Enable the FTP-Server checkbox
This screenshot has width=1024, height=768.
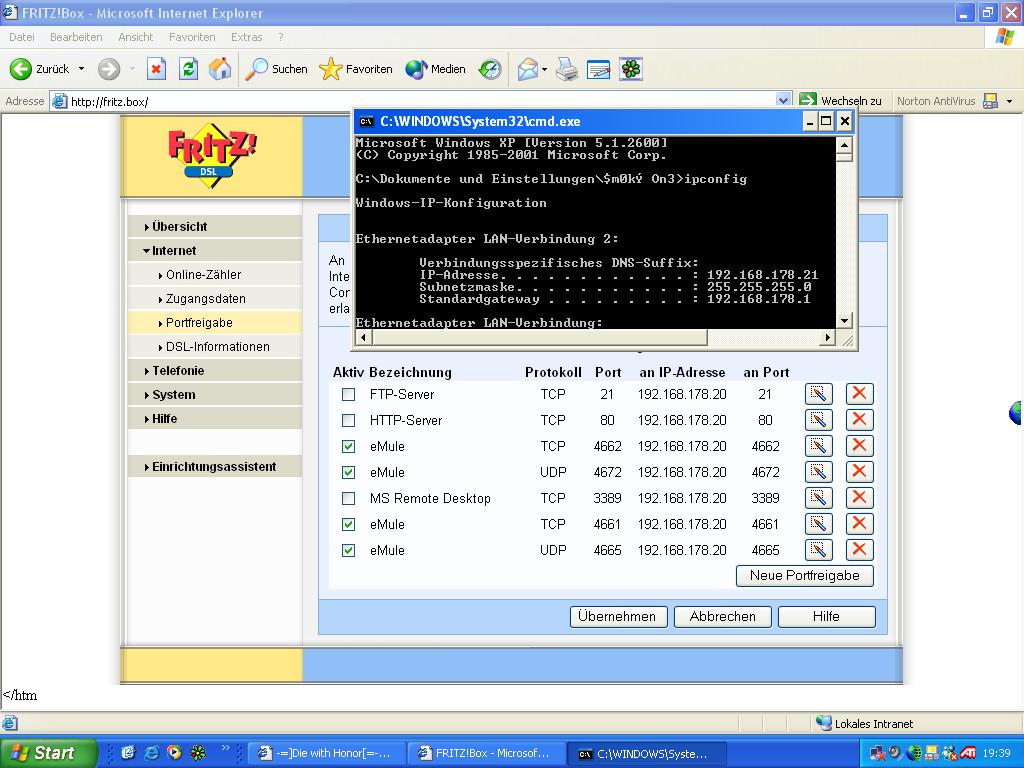click(x=348, y=395)
